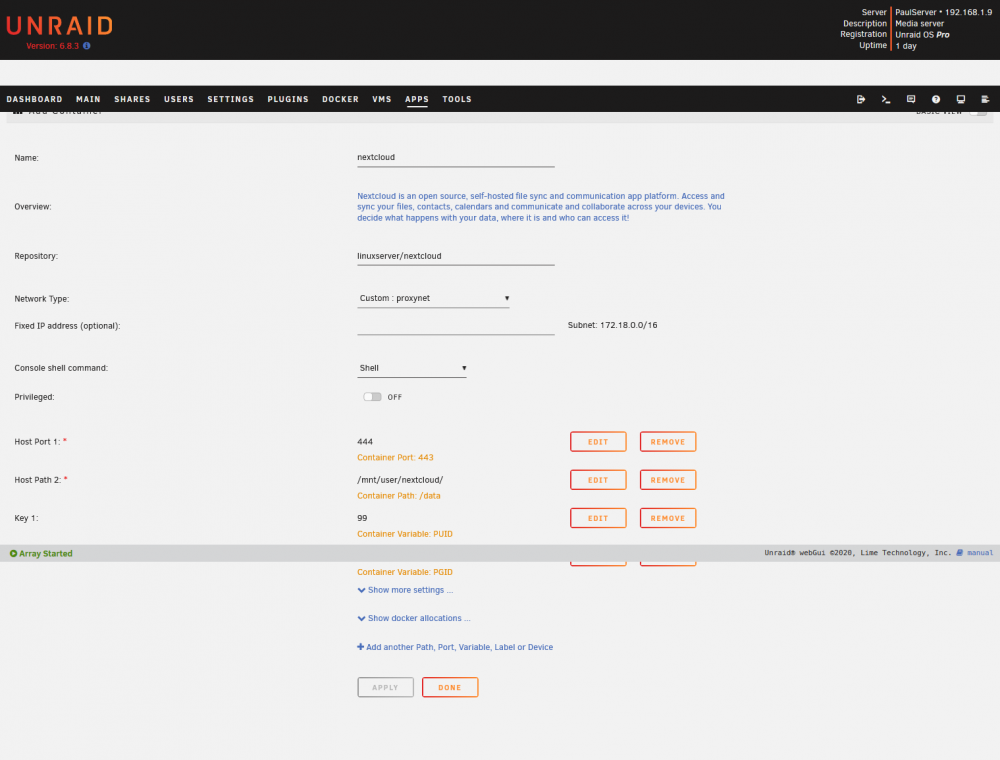Open the Console shell command dropdown

point(412,368)
